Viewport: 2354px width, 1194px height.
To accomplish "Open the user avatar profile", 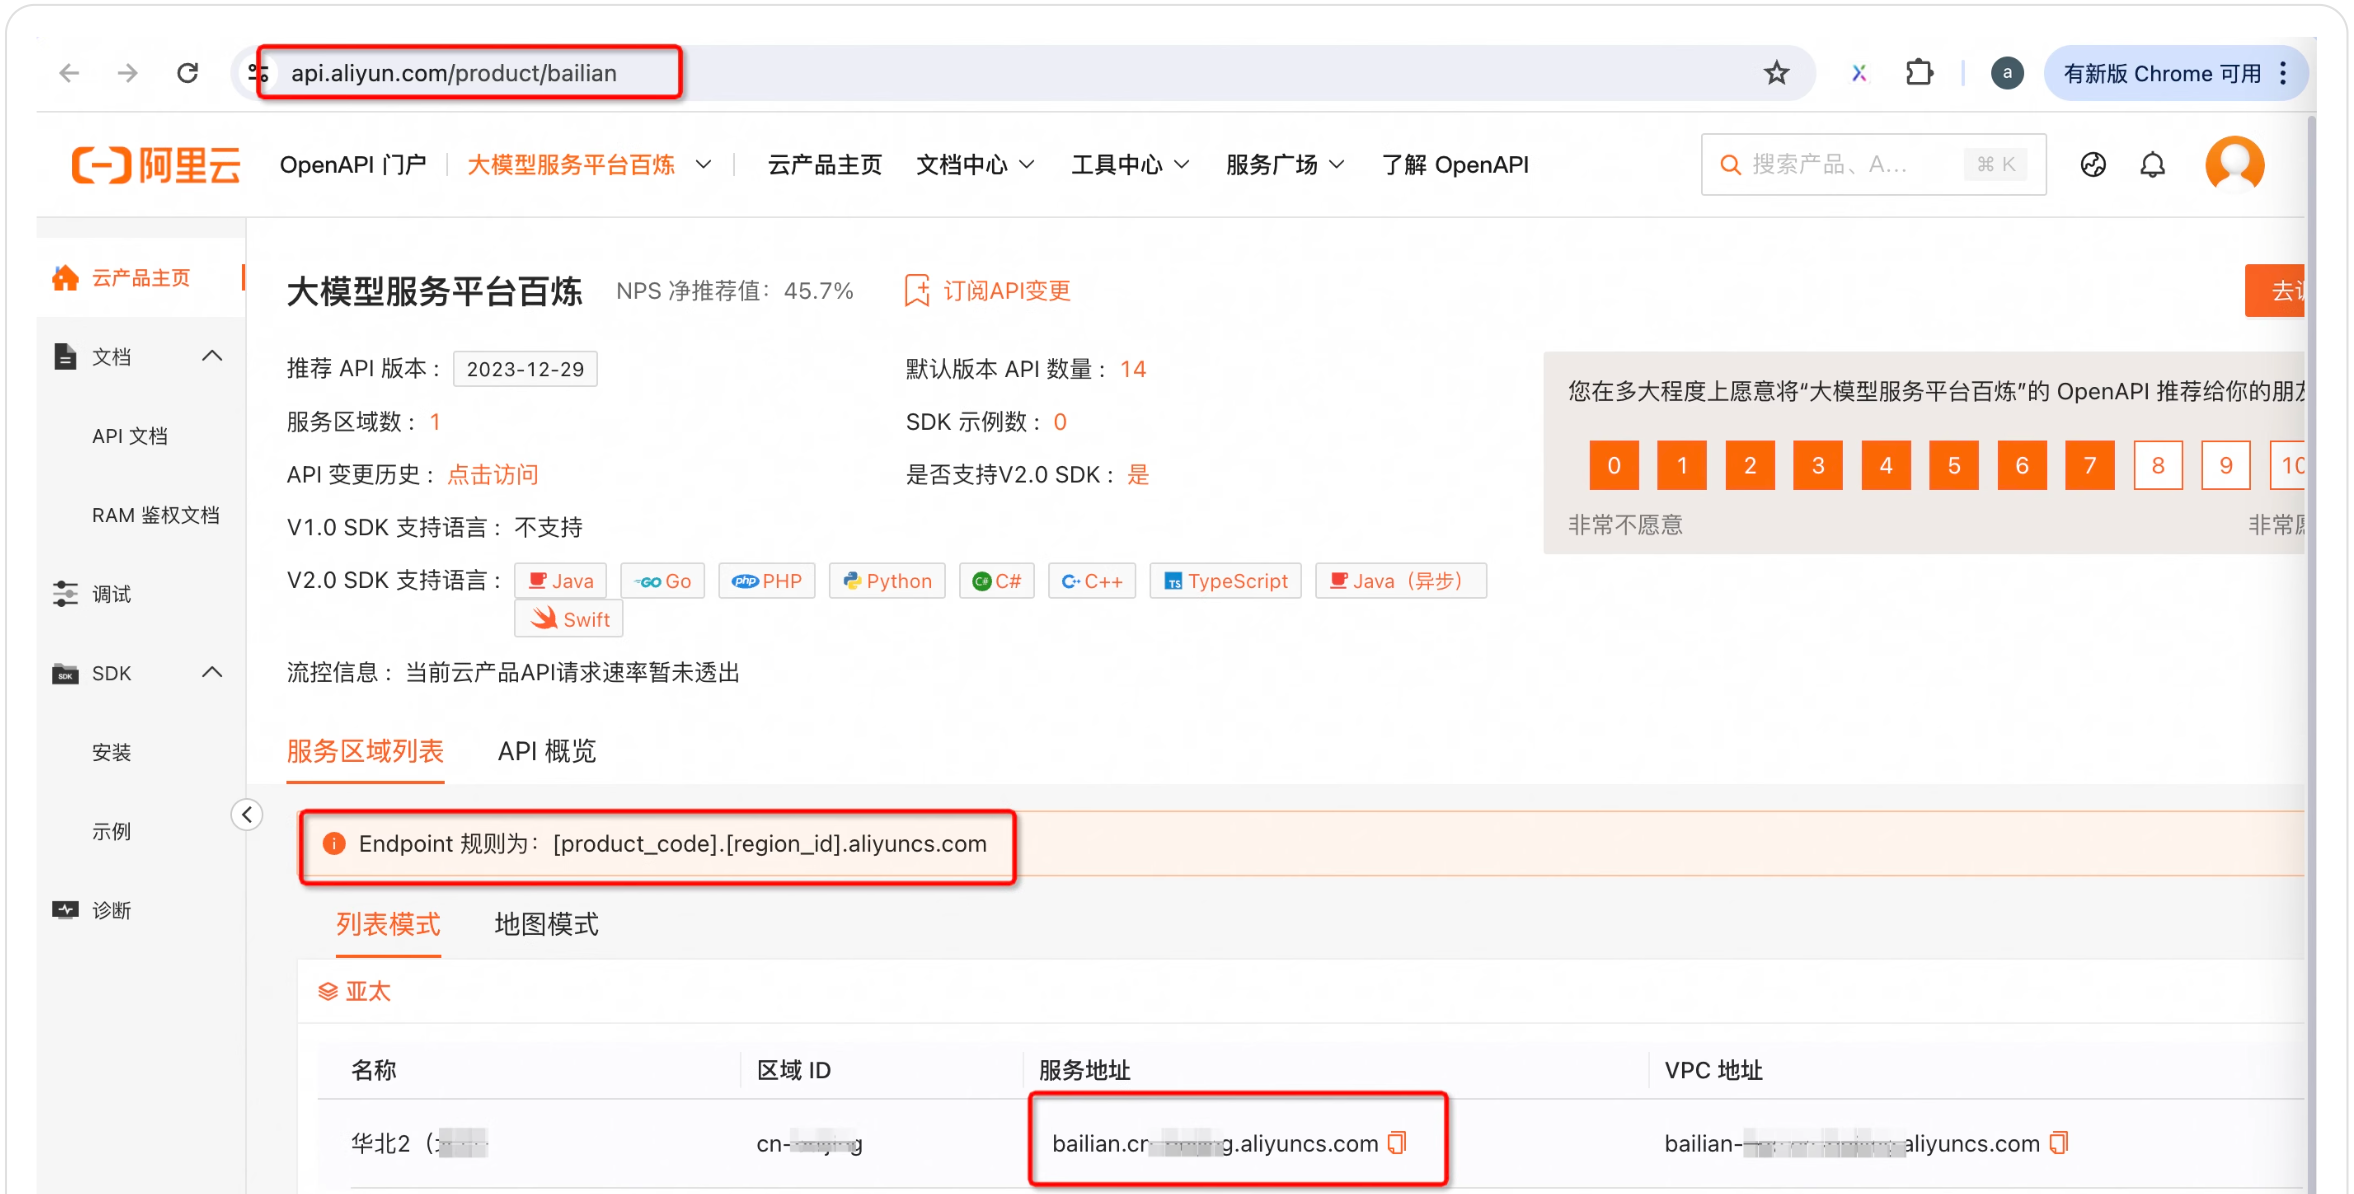I will (2234, 164).
